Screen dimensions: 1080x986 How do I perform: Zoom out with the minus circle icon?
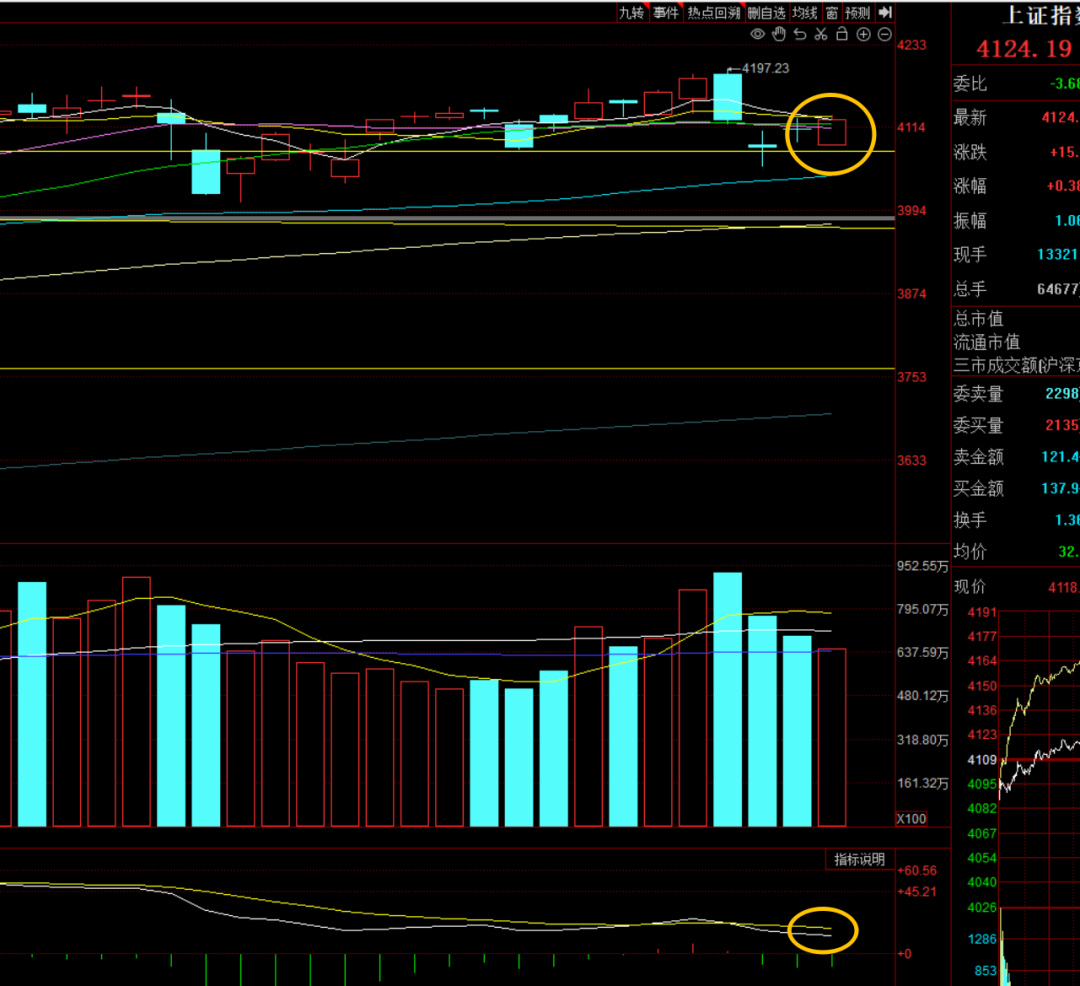pos(885,34)
